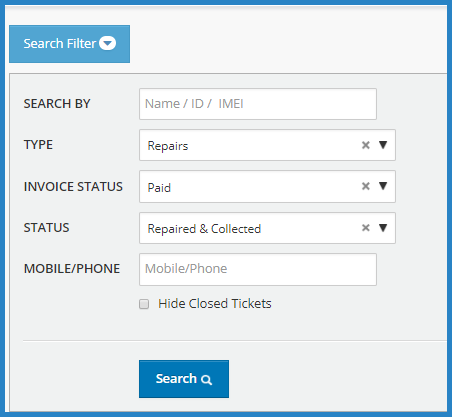Click the Hide Closed Tickets label text
452x417 pixels.
215,304
